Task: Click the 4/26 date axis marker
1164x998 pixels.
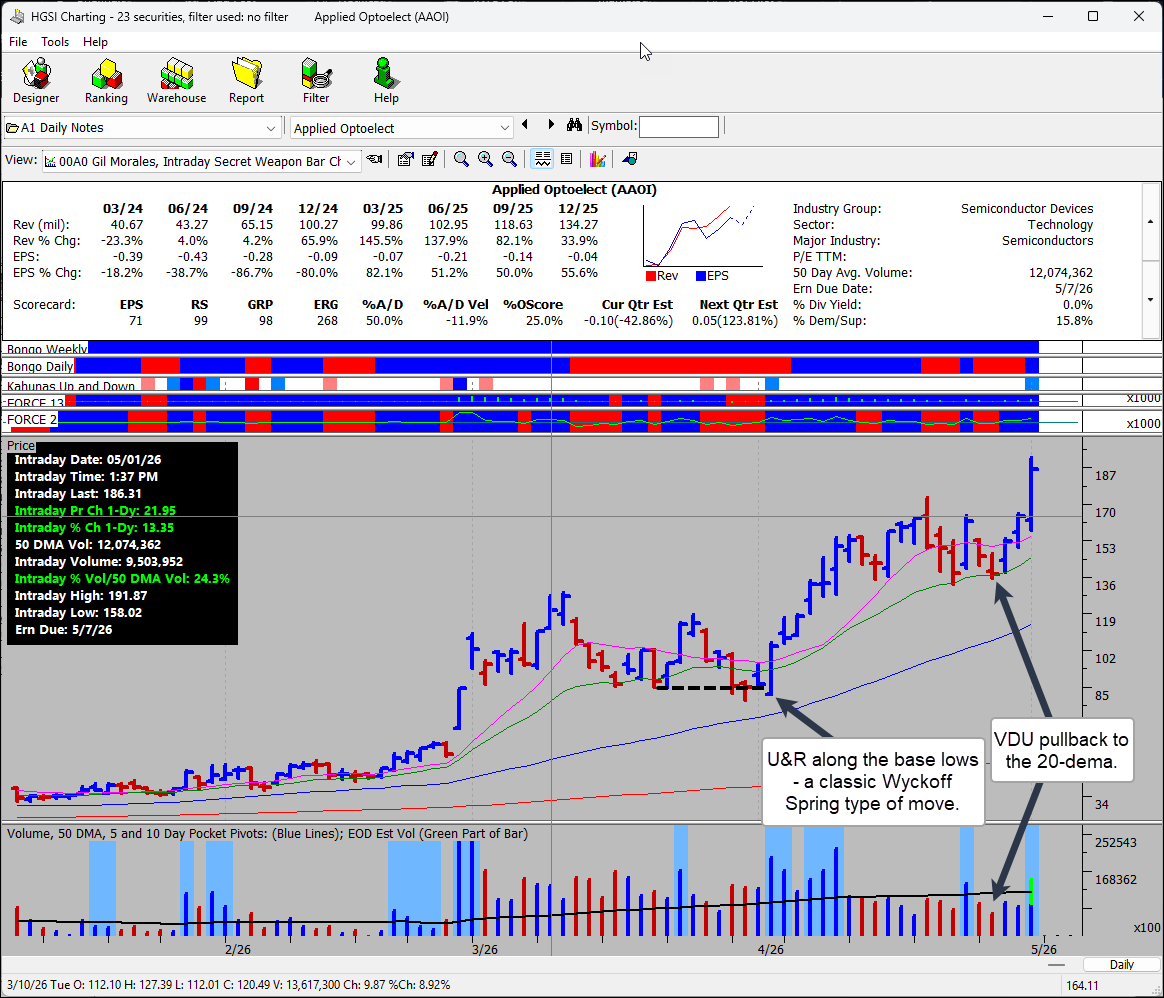Action: pyautogui.click(x=771, y=949)
